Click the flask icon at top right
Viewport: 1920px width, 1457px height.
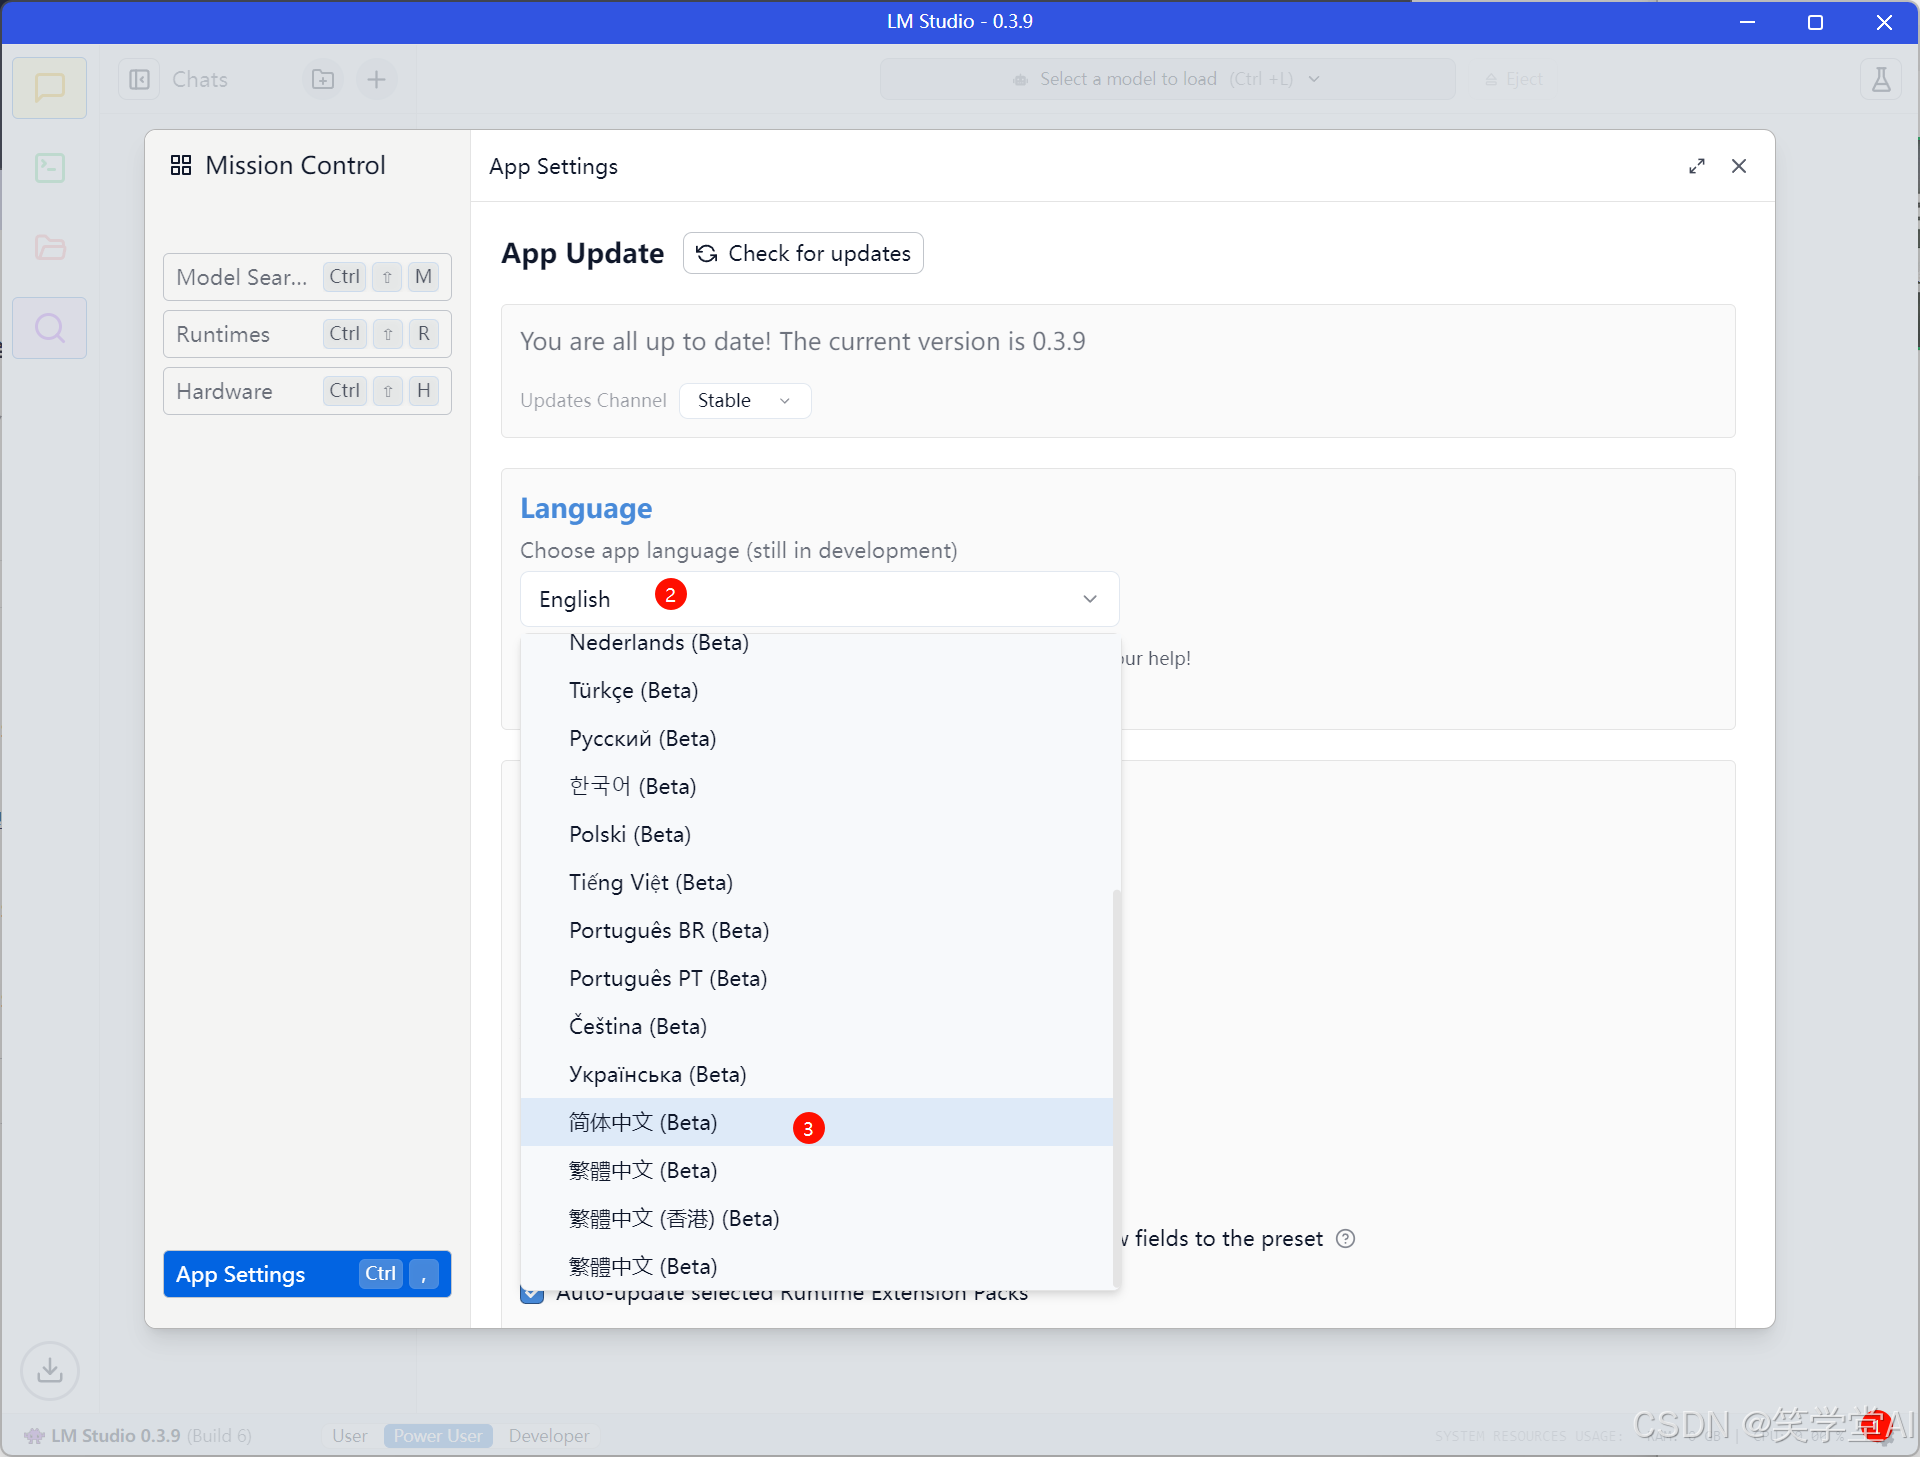click(x=1880, y=79)
